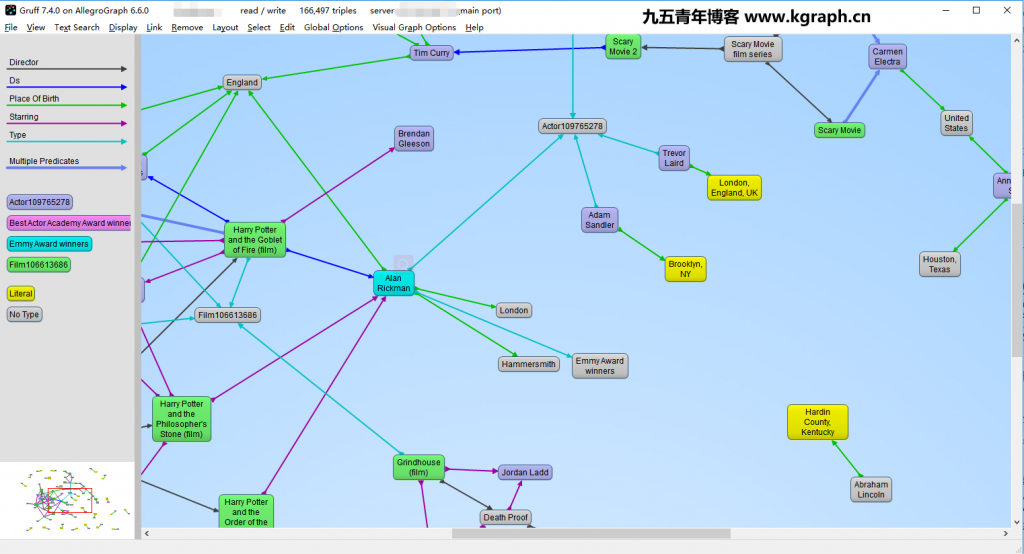Select the Alan Rickman node
The image size is (1024, 554).
click(394, 284)
